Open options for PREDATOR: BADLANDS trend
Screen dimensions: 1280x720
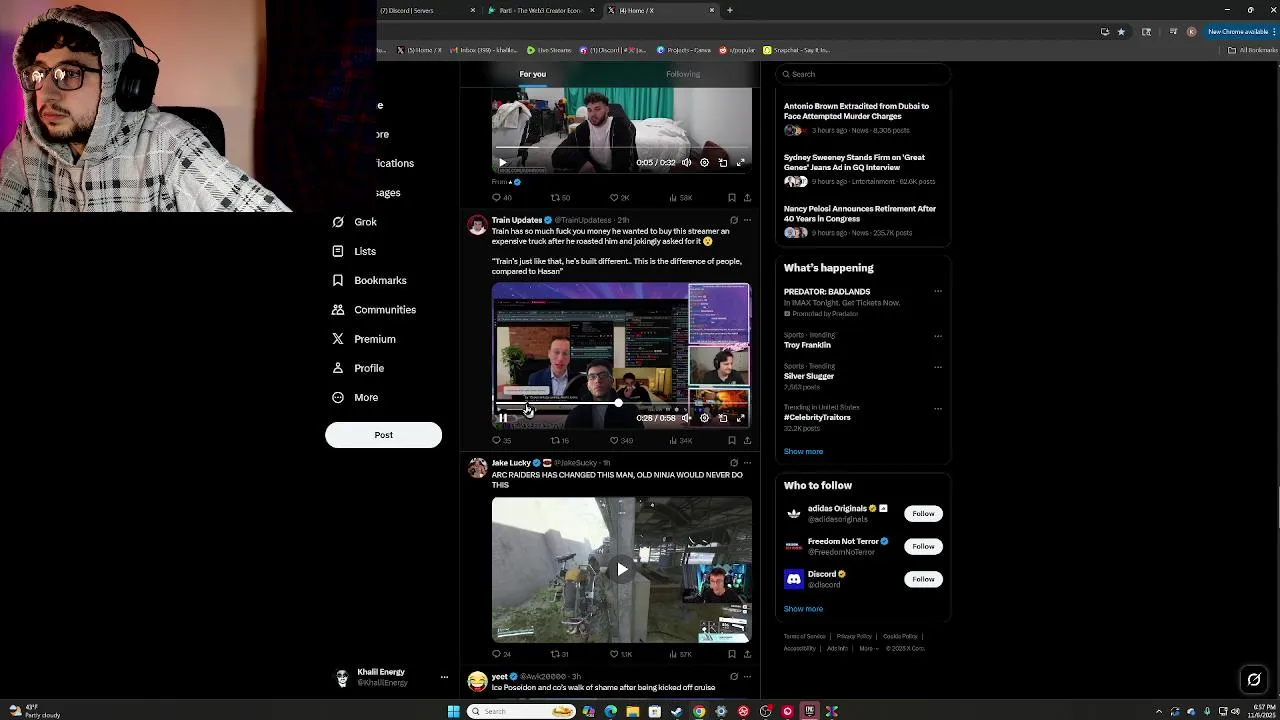(938, 292)
